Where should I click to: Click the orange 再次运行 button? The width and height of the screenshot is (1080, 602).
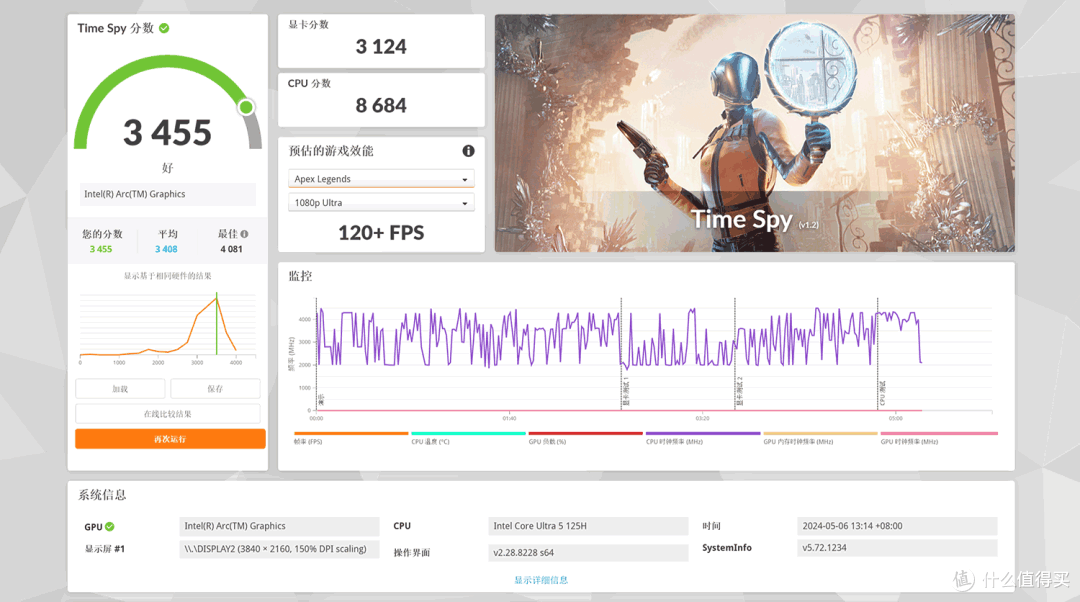(x=170, y=439)
